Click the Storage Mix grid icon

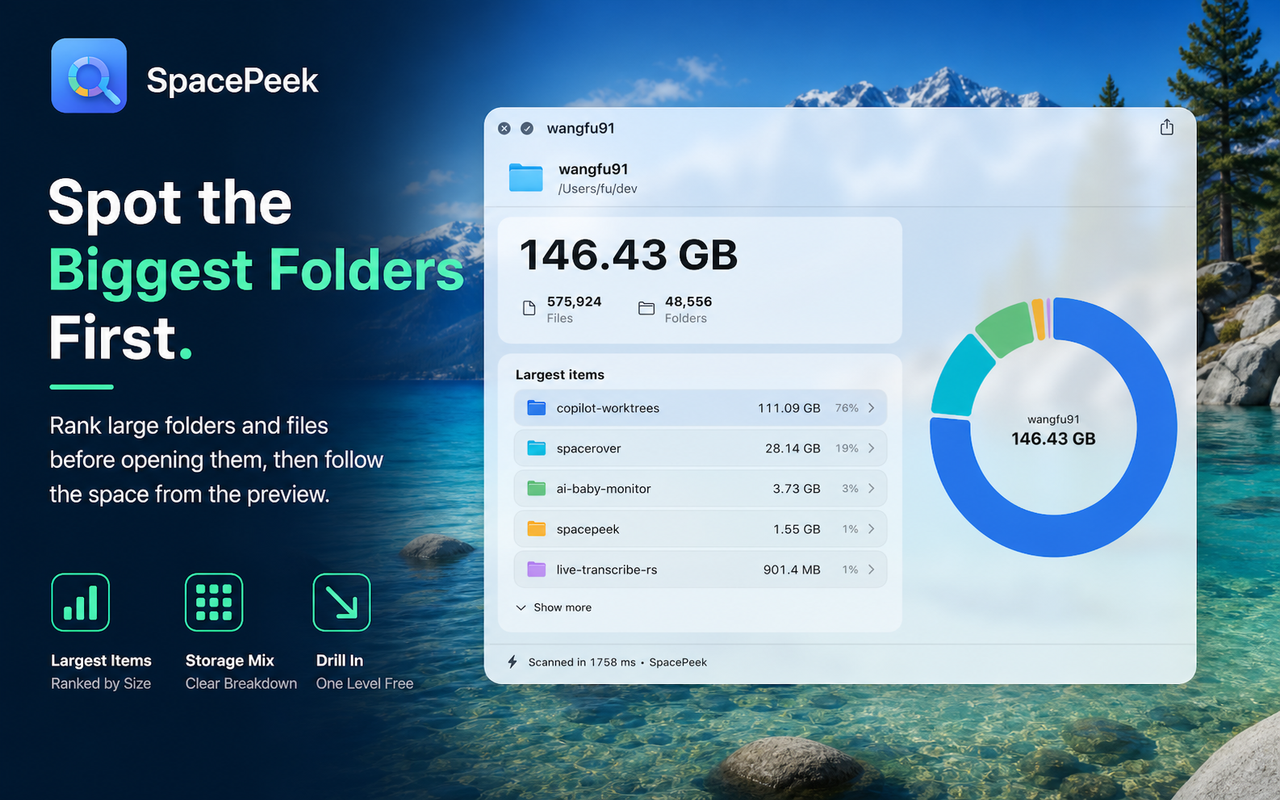coord(214,602)
